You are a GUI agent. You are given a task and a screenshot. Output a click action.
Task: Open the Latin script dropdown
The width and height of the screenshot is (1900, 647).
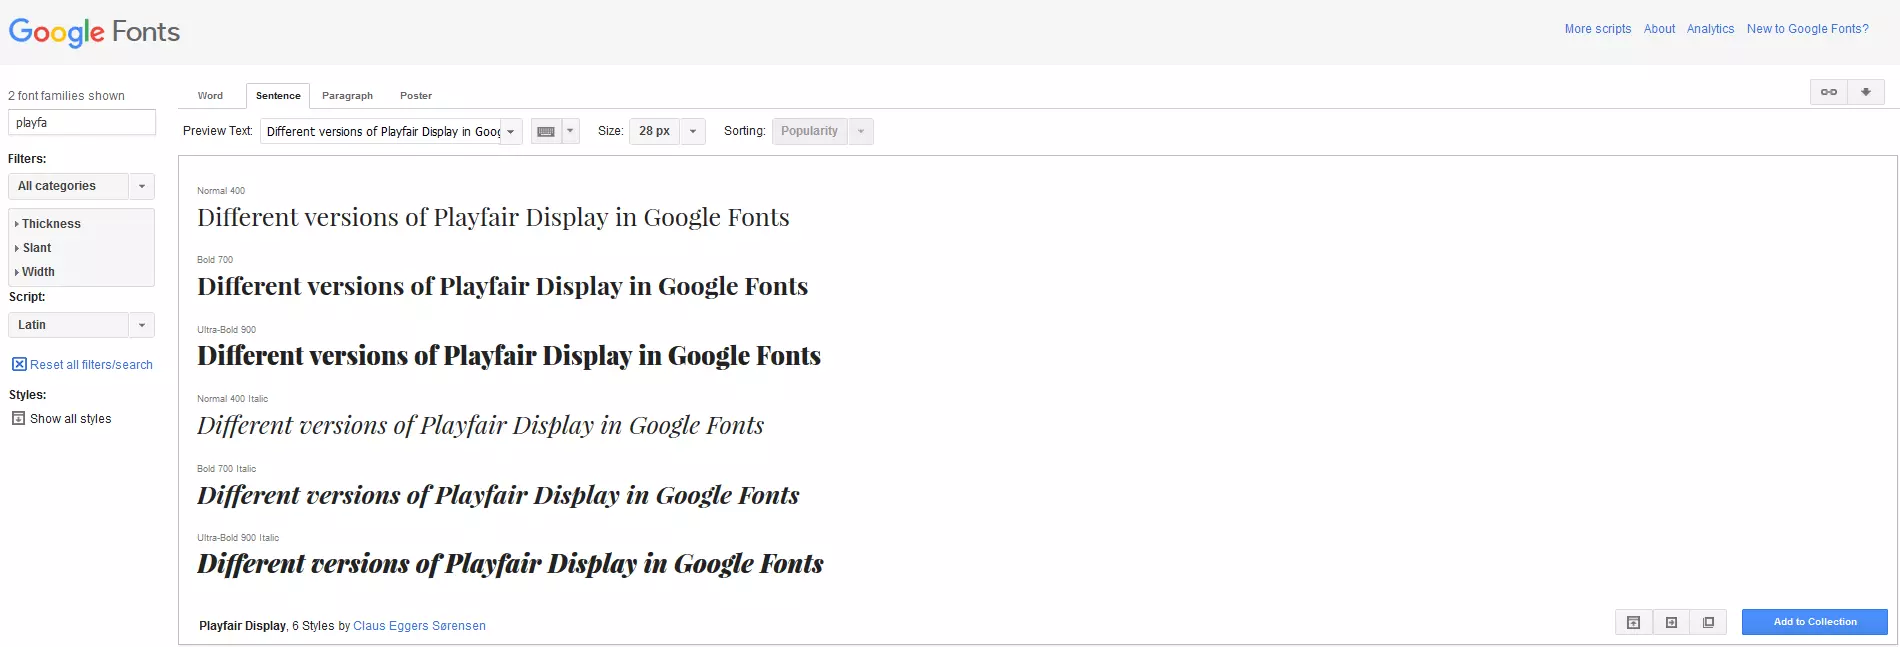coord(81,325)
